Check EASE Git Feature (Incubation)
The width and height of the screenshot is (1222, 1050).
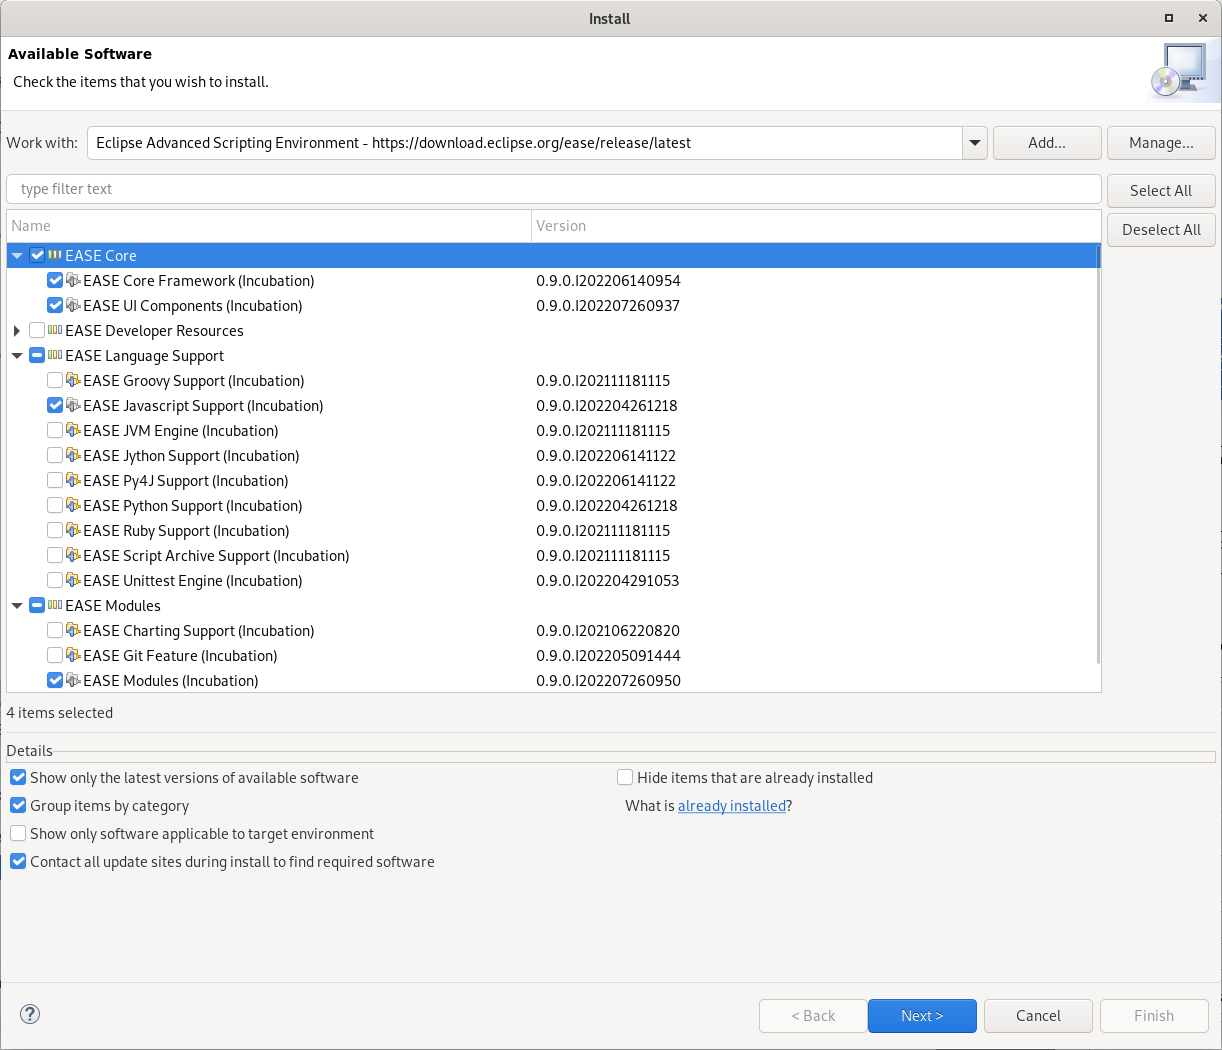[x=55, y=655]
